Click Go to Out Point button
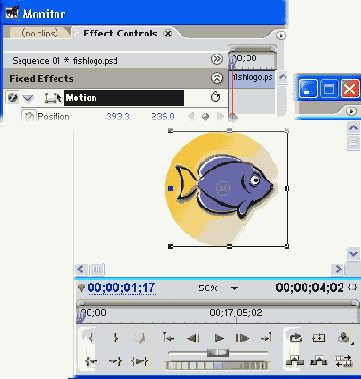This screenshot has width=361, height=379. [115, 361]
